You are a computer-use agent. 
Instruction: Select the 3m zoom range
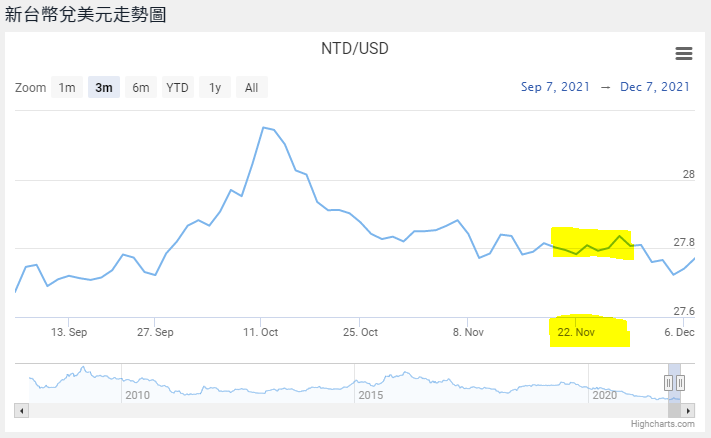click(x=103, y=88)
